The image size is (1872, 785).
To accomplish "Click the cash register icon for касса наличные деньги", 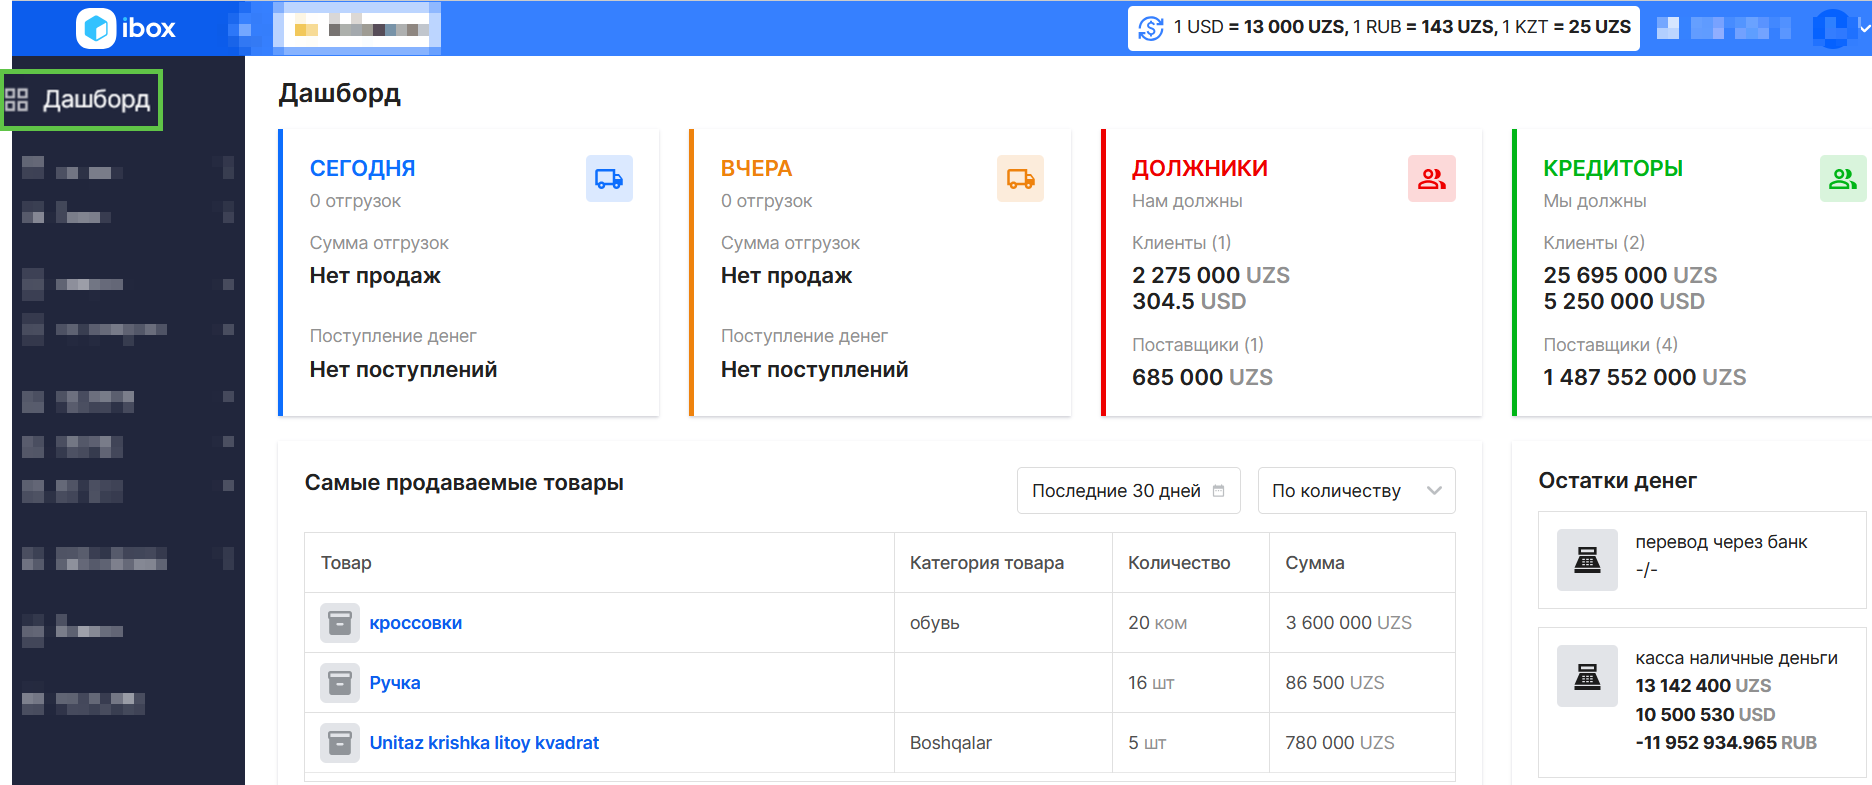I will click(1587, 677).
